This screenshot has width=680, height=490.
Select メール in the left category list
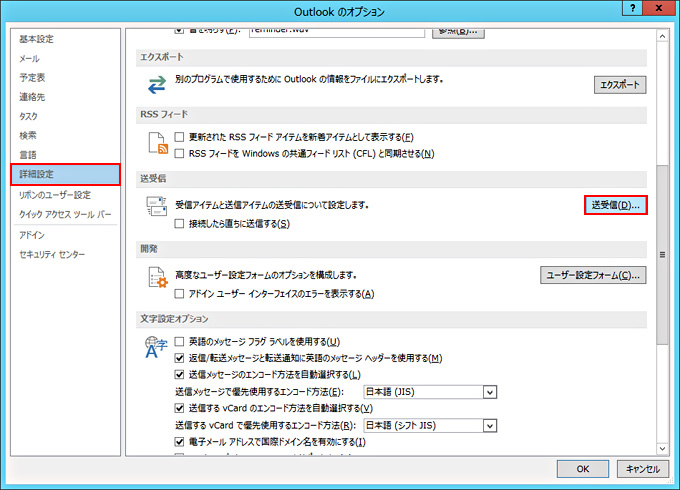[x=29, y=59]
